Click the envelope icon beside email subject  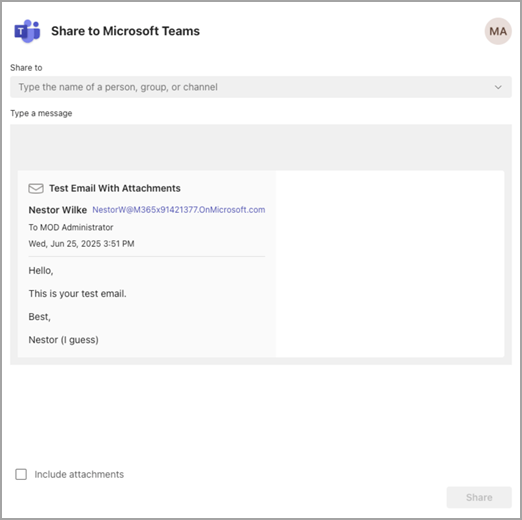click(x=36, y=188)
